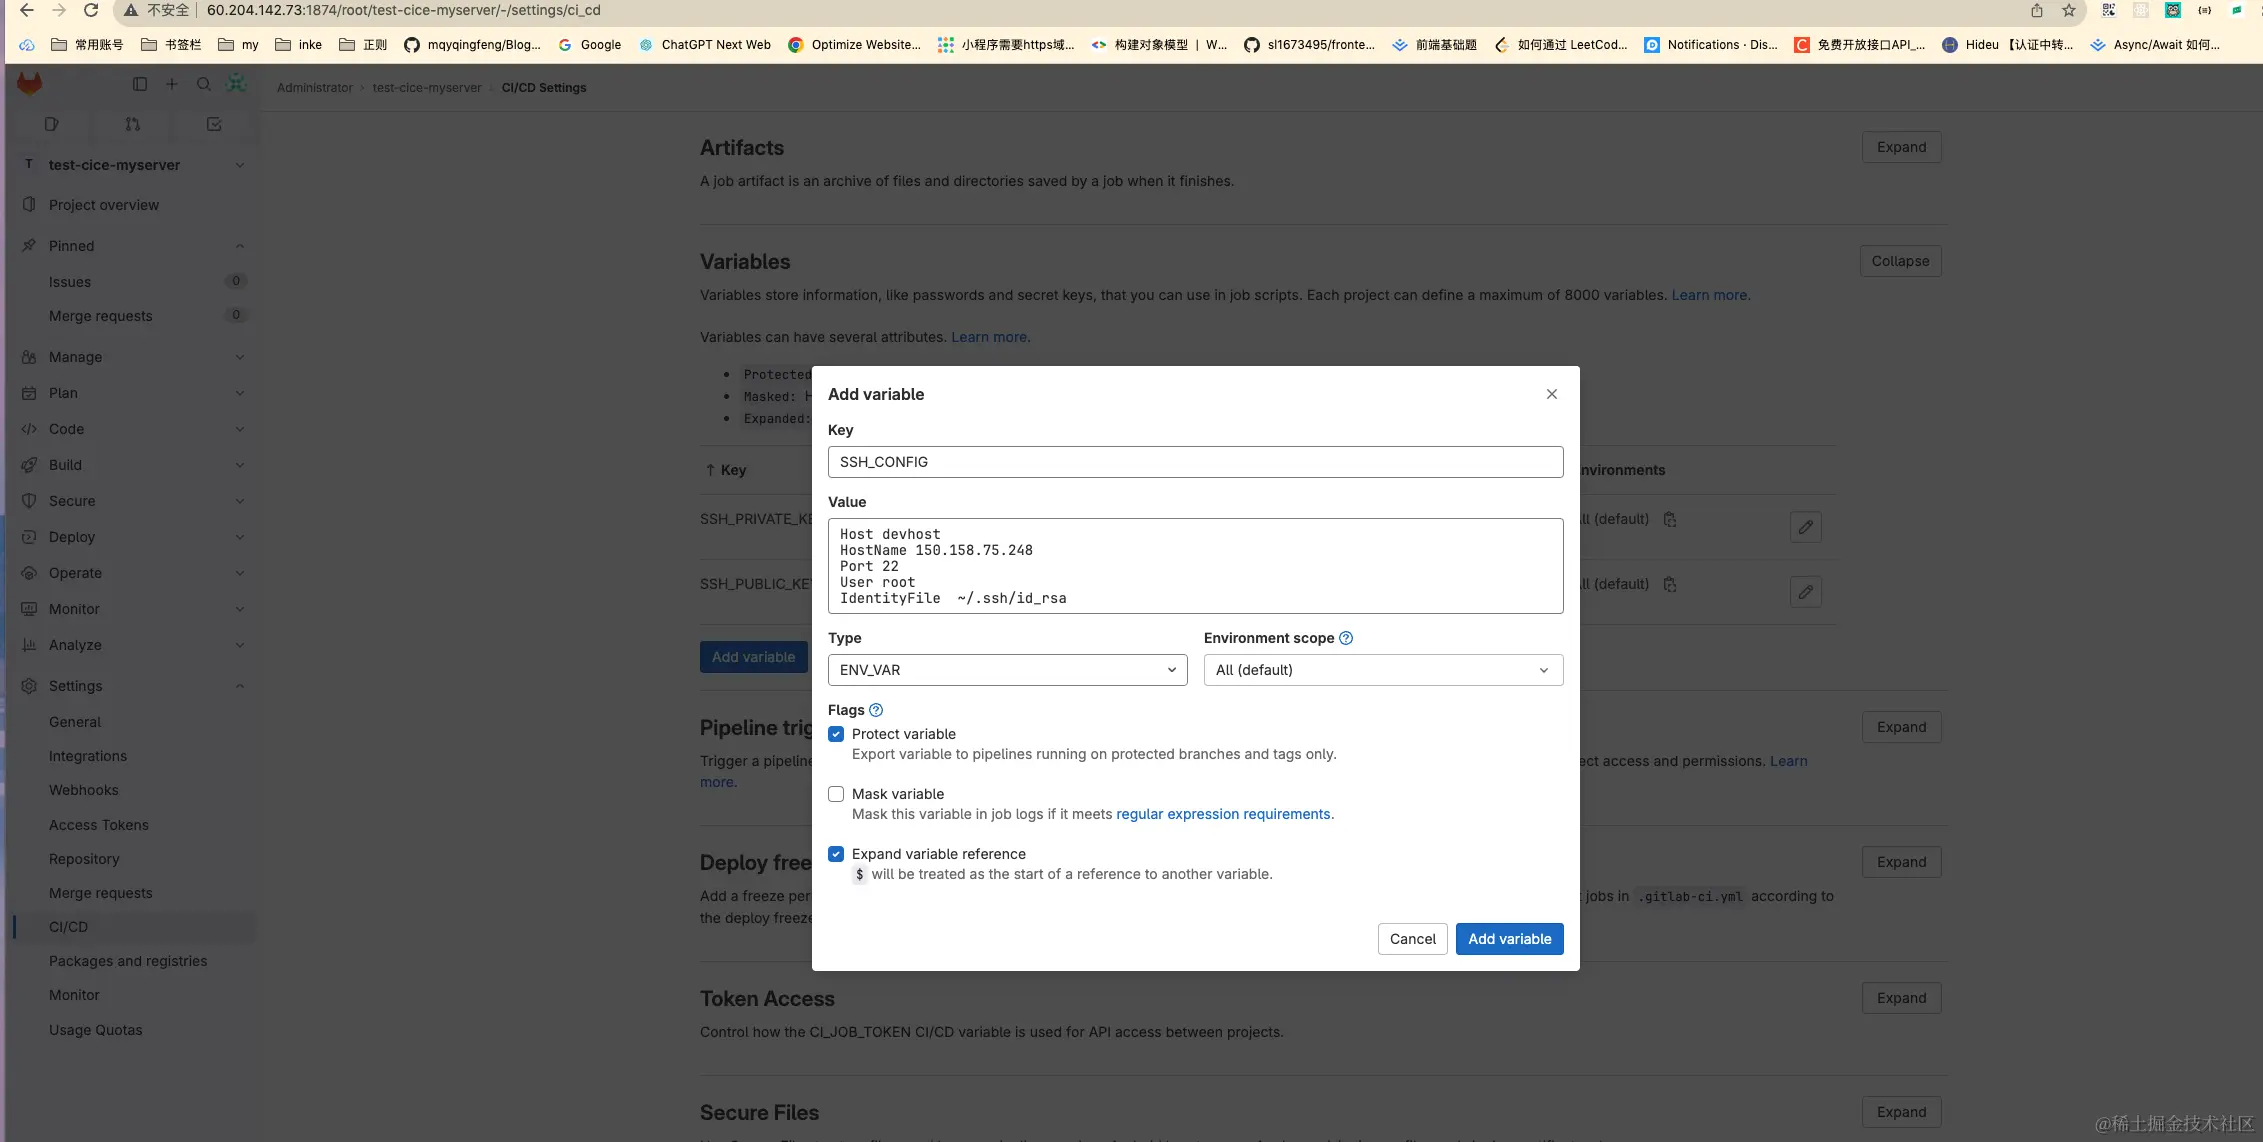Viewport: 2263px width, 1142px height.
Task: Enable the Mask variable checkbox
Action: click(836, 794)
